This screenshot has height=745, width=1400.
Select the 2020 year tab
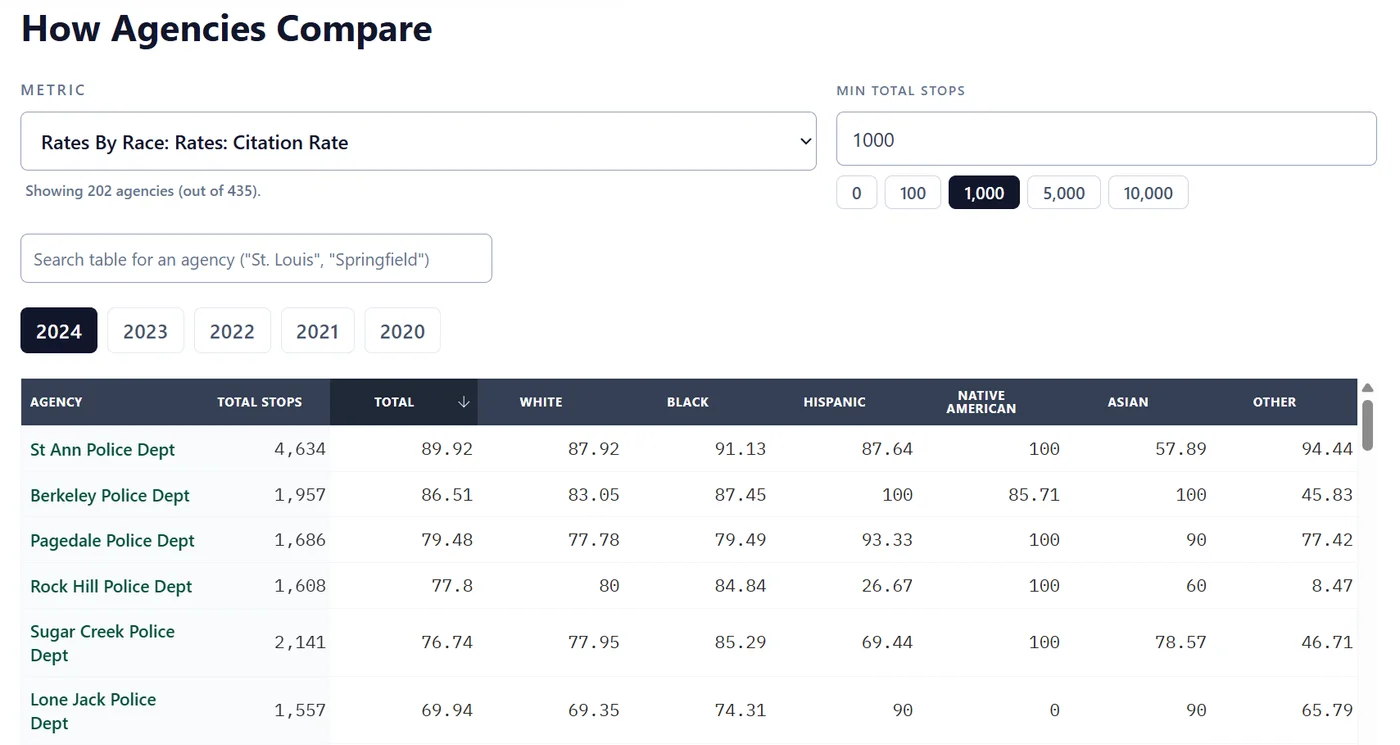[402, 331]
